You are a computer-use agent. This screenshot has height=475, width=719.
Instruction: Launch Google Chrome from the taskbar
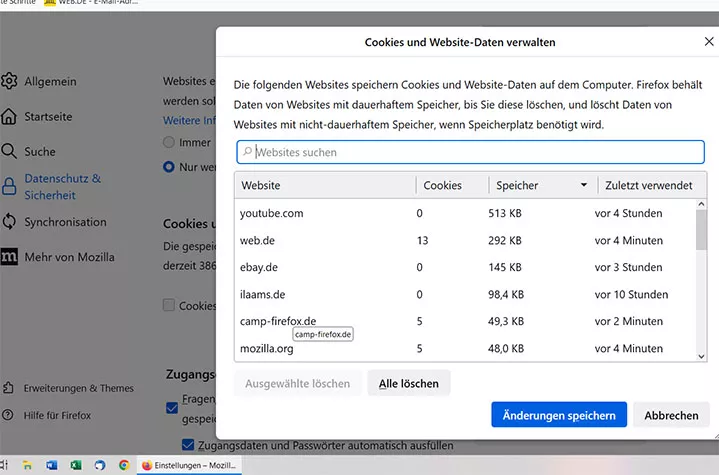coord(124,465)
